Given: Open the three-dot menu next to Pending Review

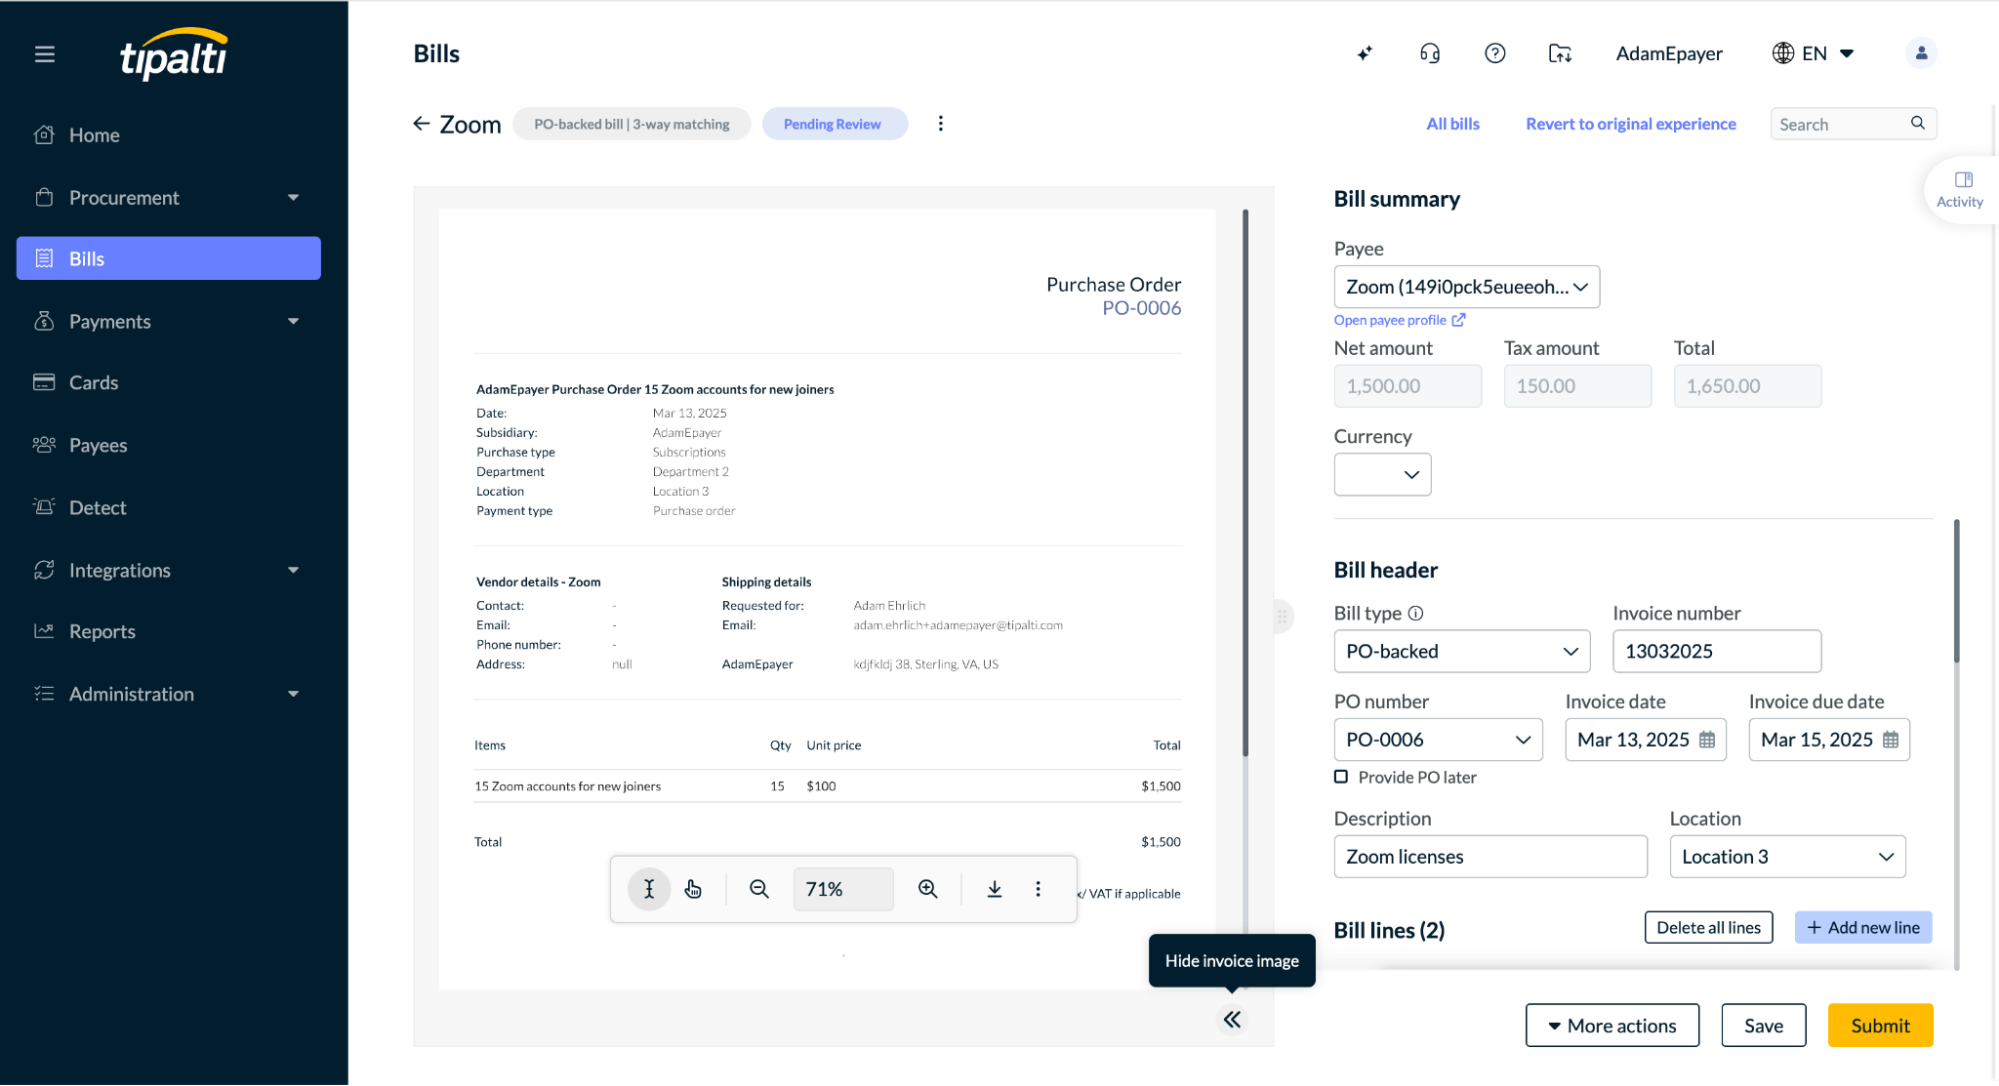Looking at the screenshot, I should (940, 124).
